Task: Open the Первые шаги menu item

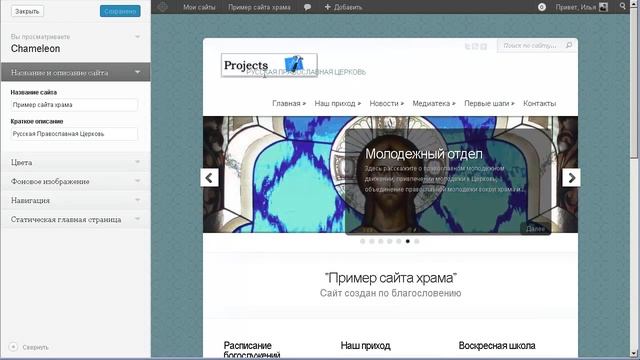Action: point(489,104)
